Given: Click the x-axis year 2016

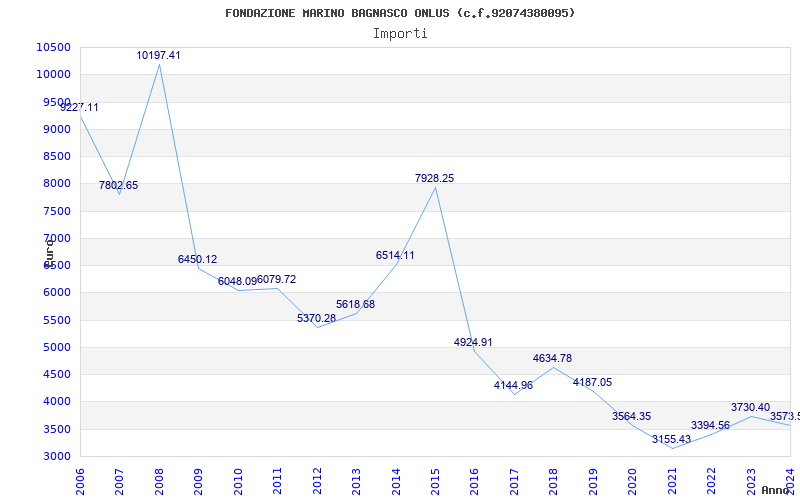Looking at the screenshot, I should pyautogui.click(x=474, y=481).
